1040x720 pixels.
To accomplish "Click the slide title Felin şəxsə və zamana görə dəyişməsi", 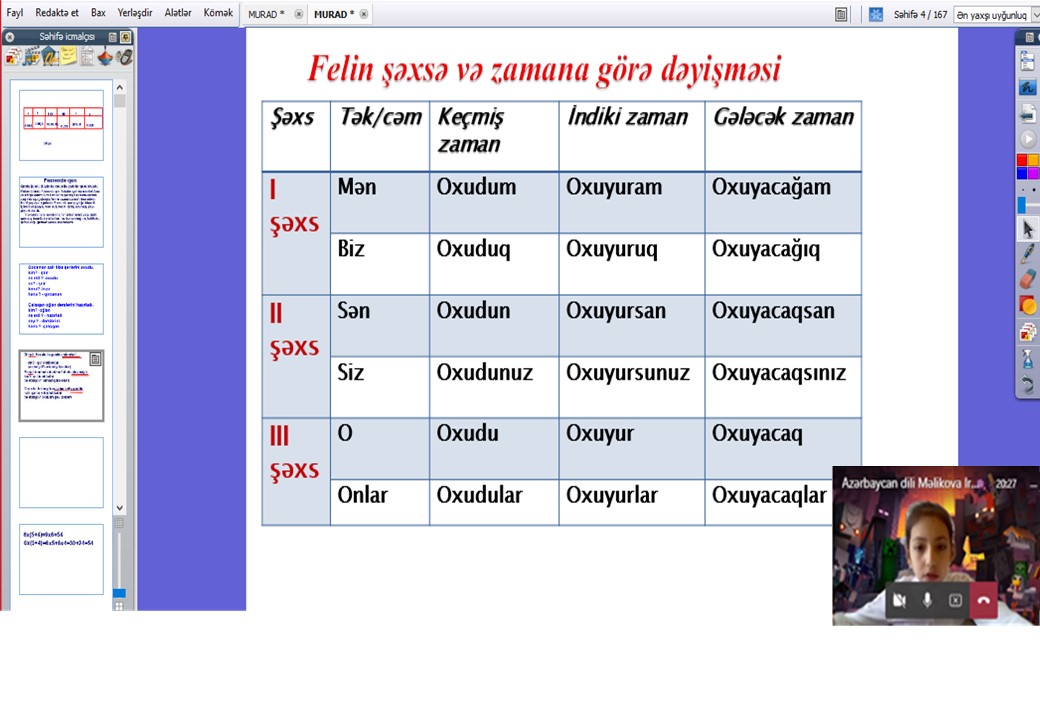I will [545, 70].
